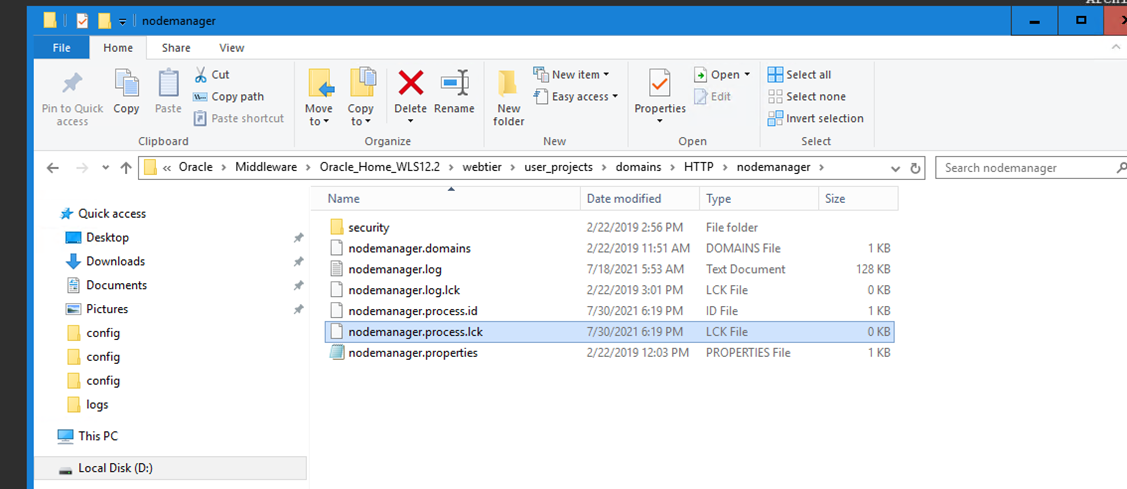Open the Copy to menu
The height and width of the screenshot is (489, 1127).
[x=361, y=99]
